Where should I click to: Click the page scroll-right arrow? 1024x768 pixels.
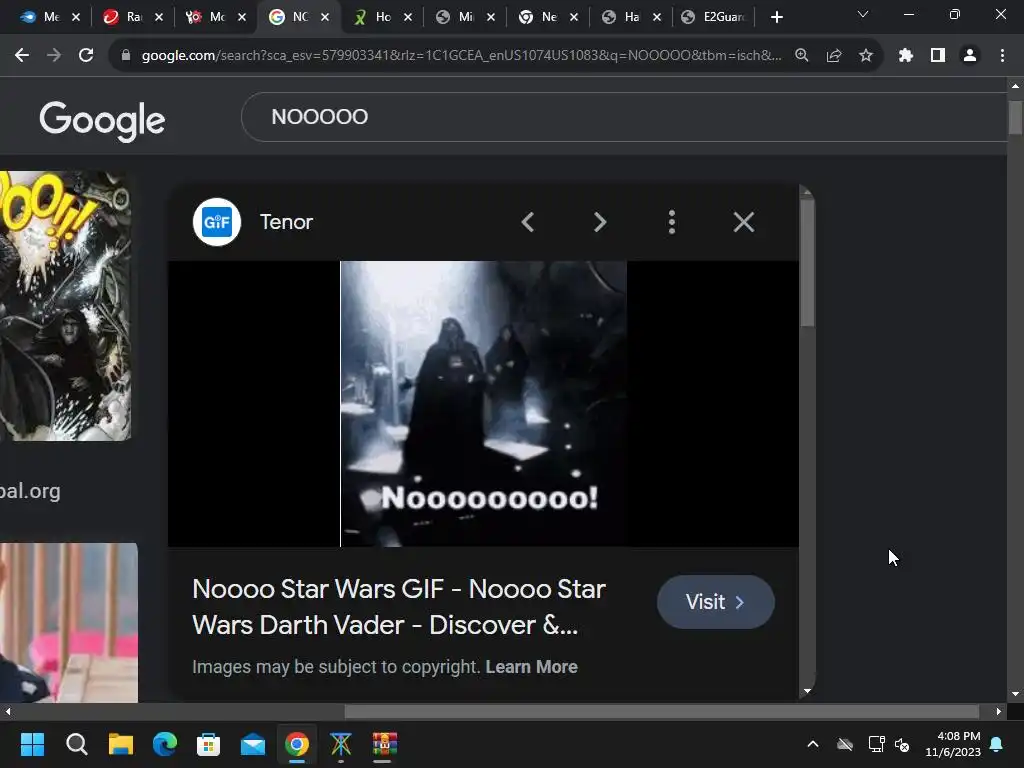pos(999,712)
